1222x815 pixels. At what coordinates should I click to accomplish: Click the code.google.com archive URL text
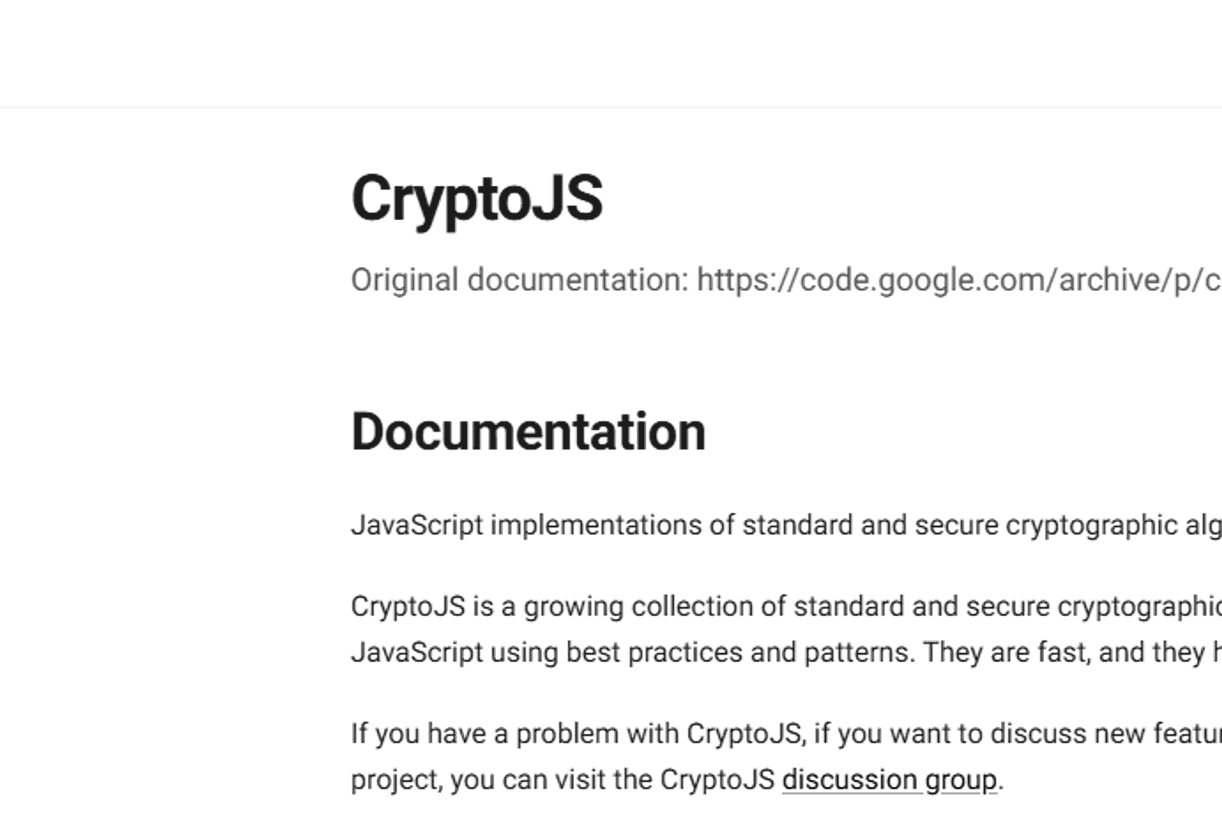pos(959,281)
